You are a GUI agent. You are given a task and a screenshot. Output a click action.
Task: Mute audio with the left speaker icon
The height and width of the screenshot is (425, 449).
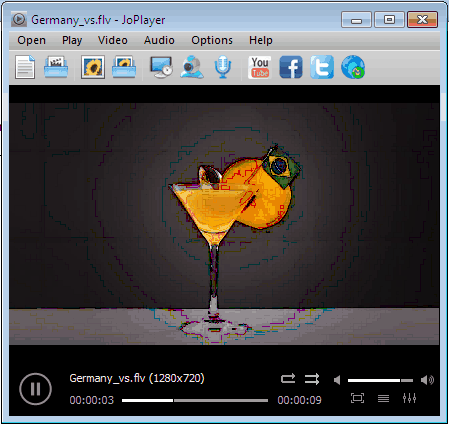click(337, 380)
